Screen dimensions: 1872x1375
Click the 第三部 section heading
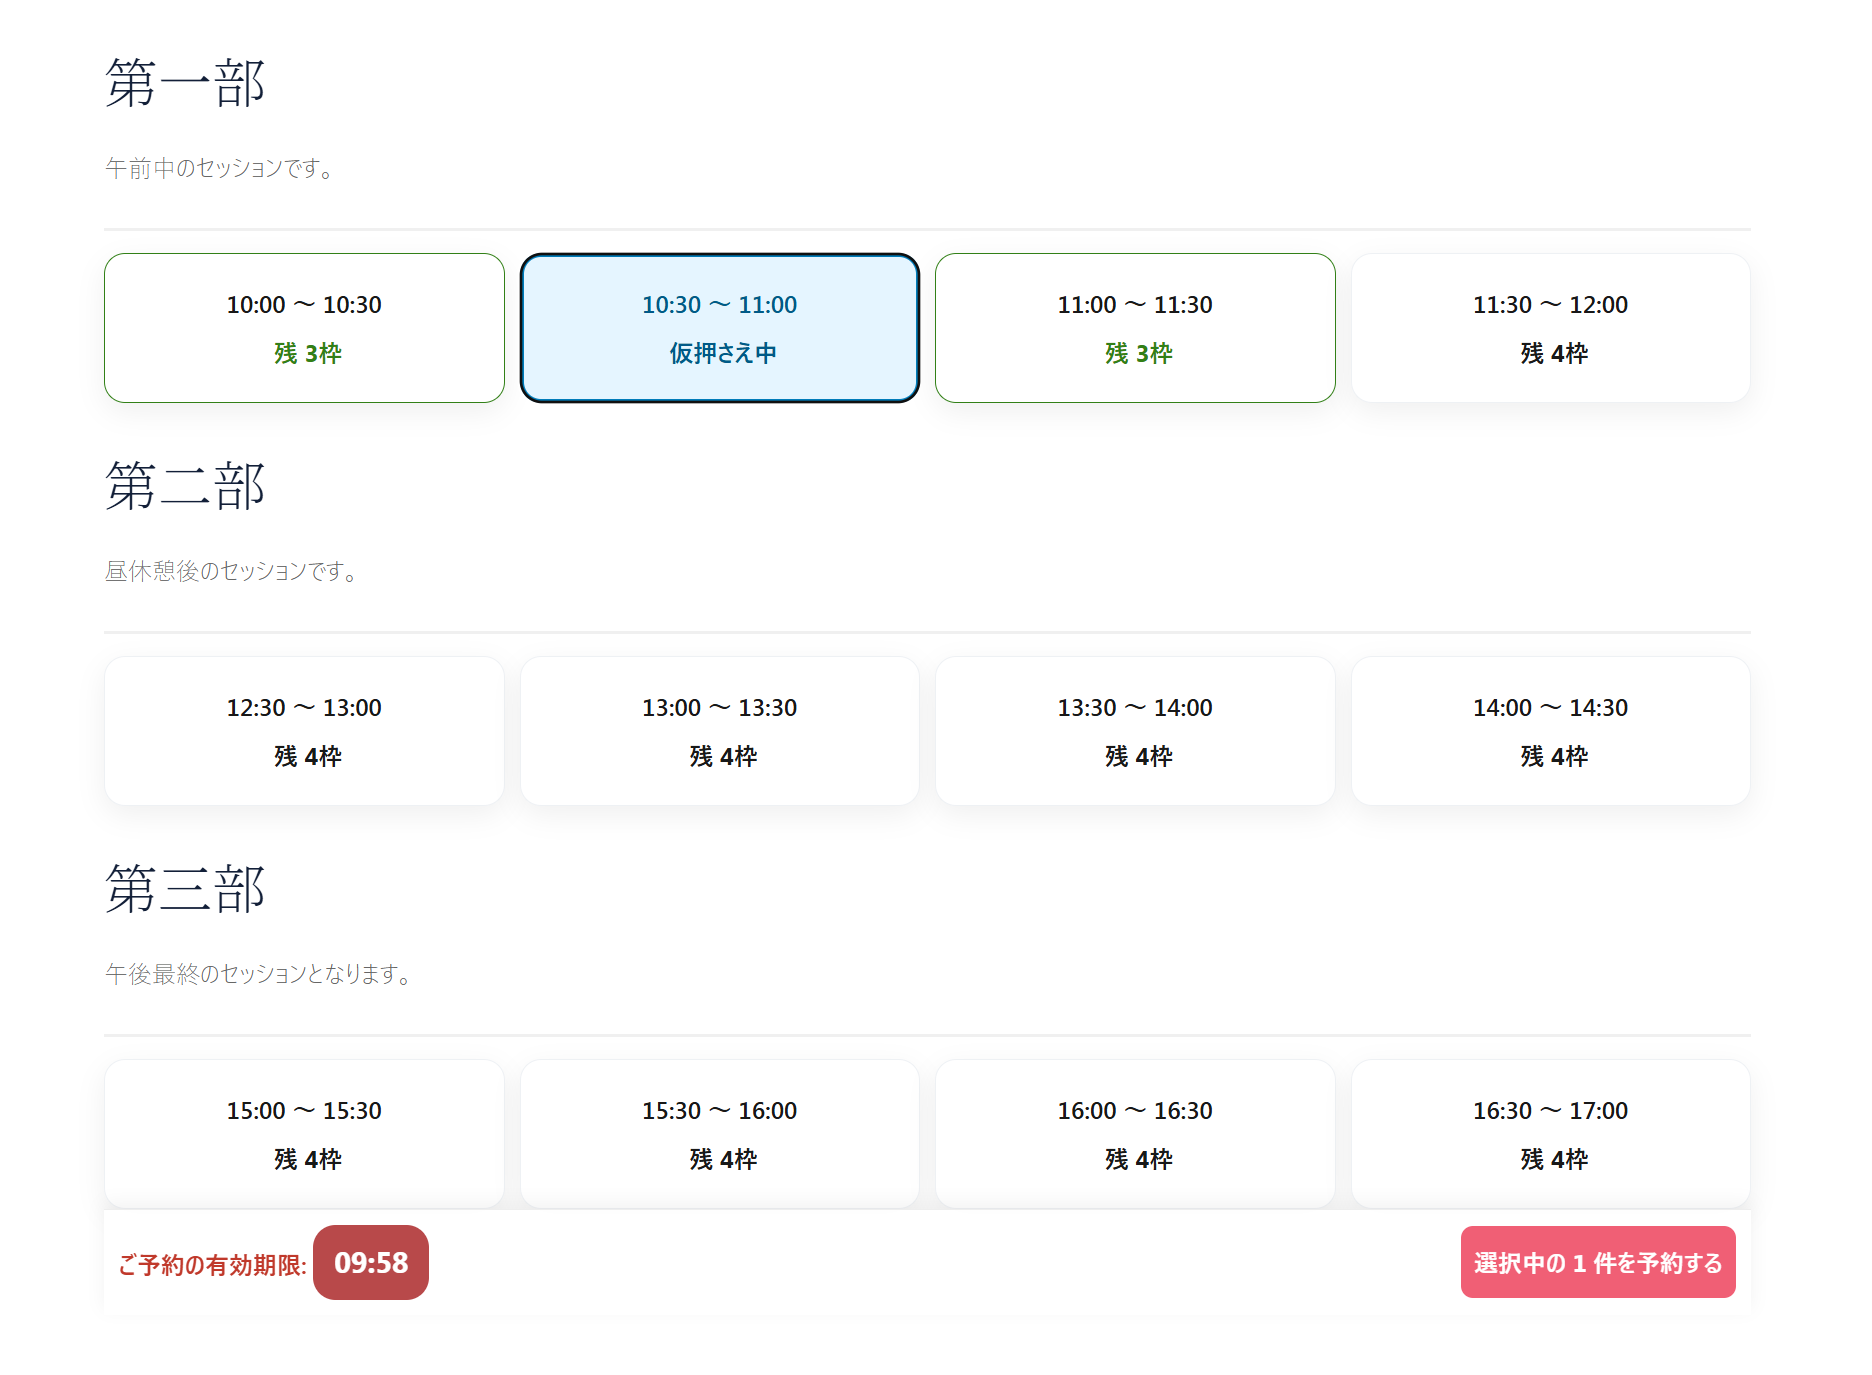click(x=185, y=889)
